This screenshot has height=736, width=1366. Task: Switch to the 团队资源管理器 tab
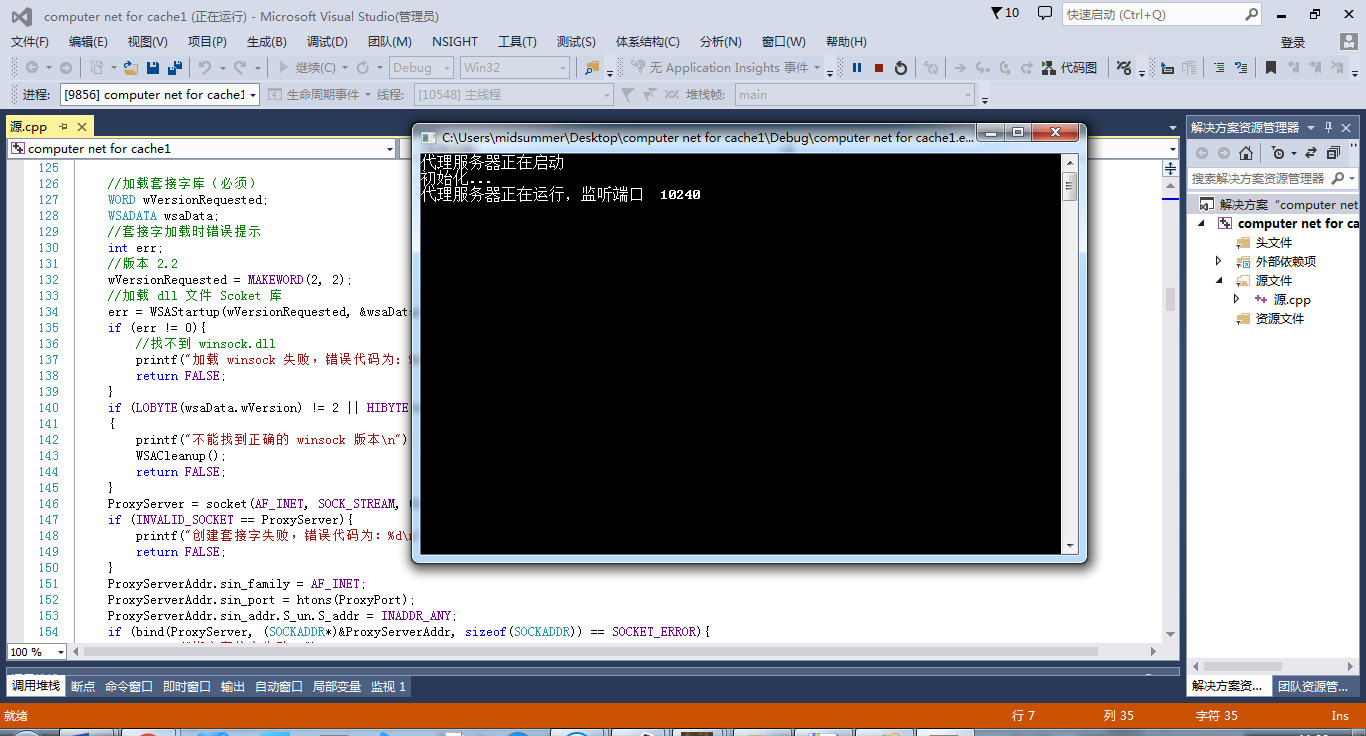coord(1313,687)
